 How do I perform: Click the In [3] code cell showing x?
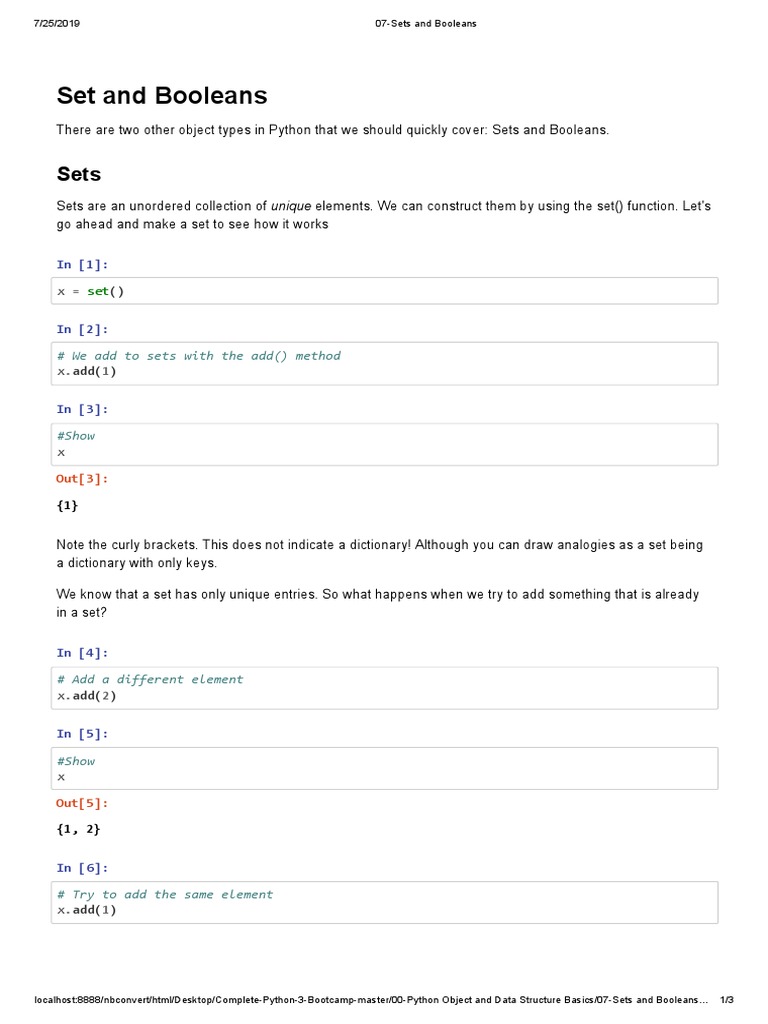[x=384, y=444]
